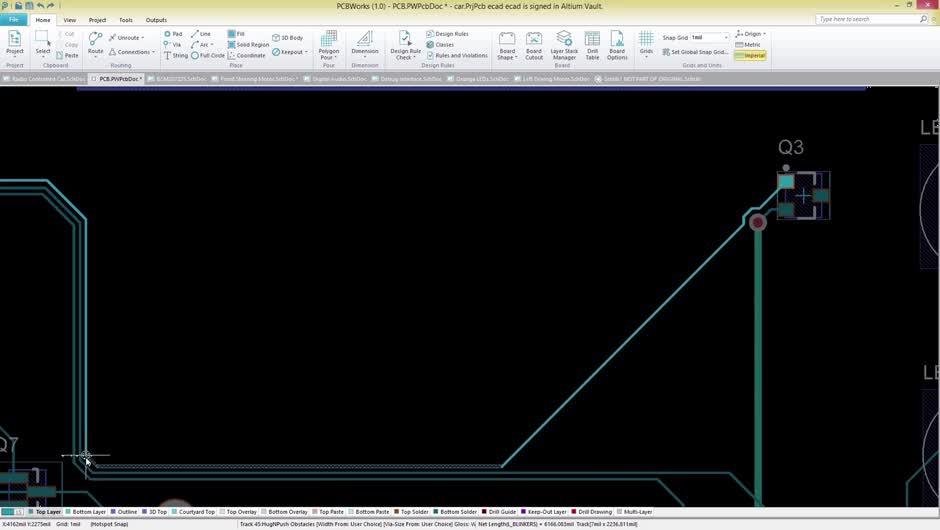This screenshot has width=940, height=530.
Task: Open Layer Stack Manager
Action: [x=564, y=46]
